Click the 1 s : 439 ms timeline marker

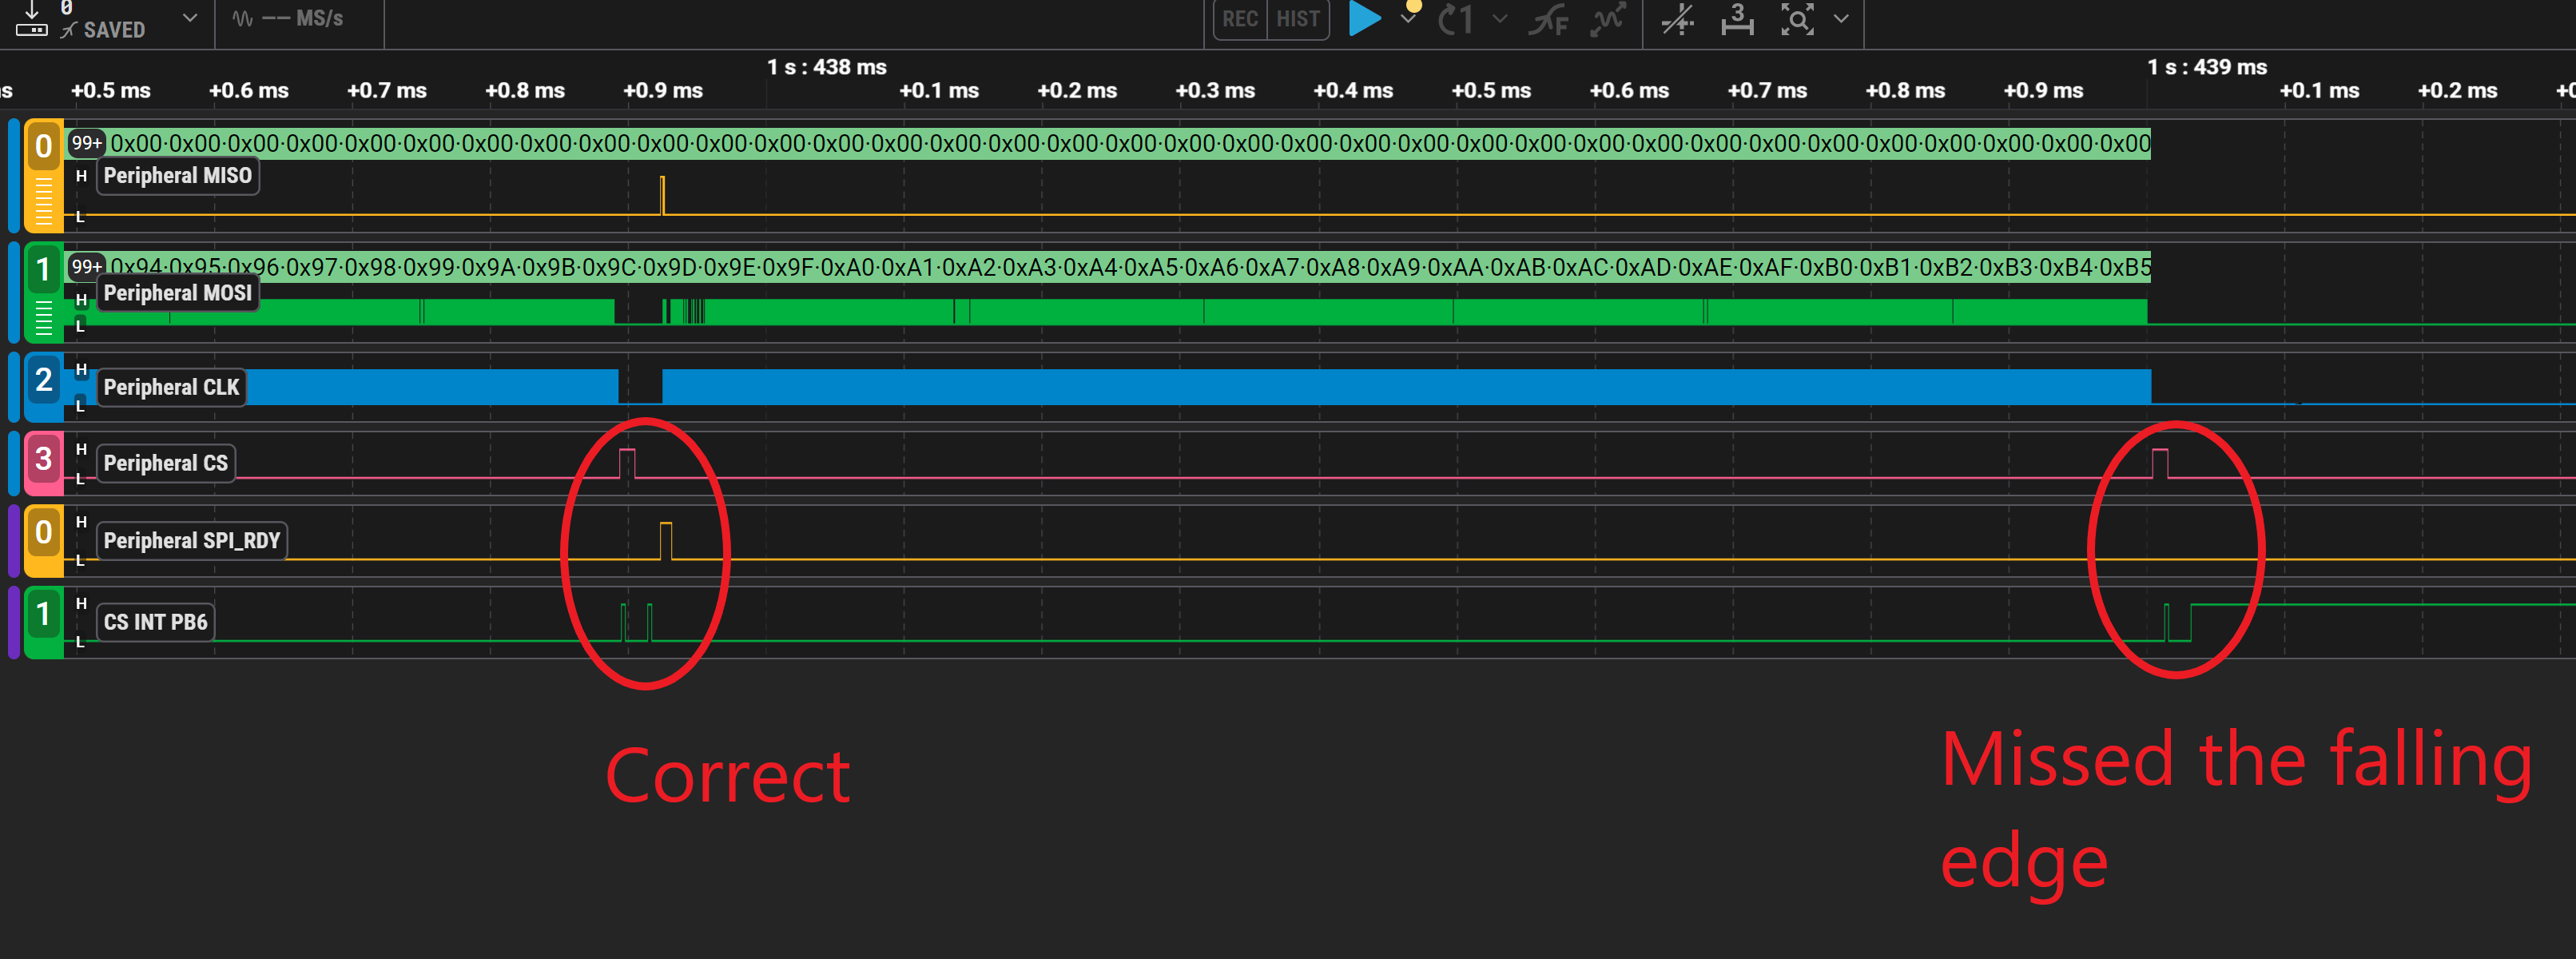pos(2206,67)
